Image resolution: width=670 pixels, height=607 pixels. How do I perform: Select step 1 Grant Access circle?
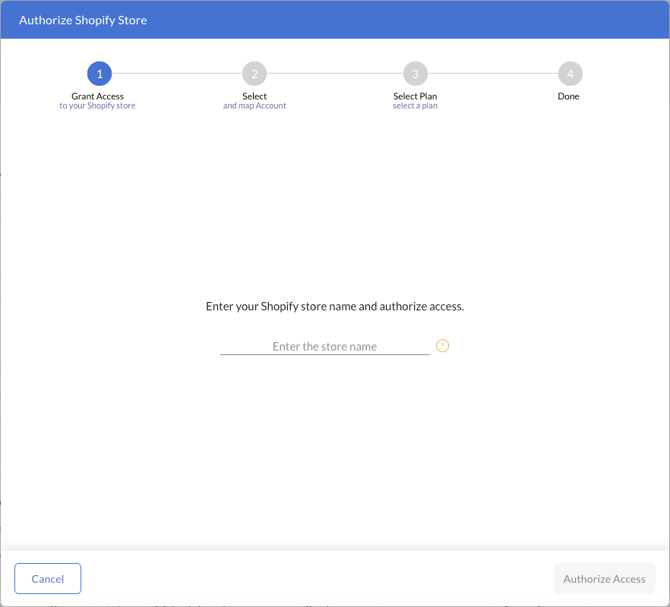(100, 74)
